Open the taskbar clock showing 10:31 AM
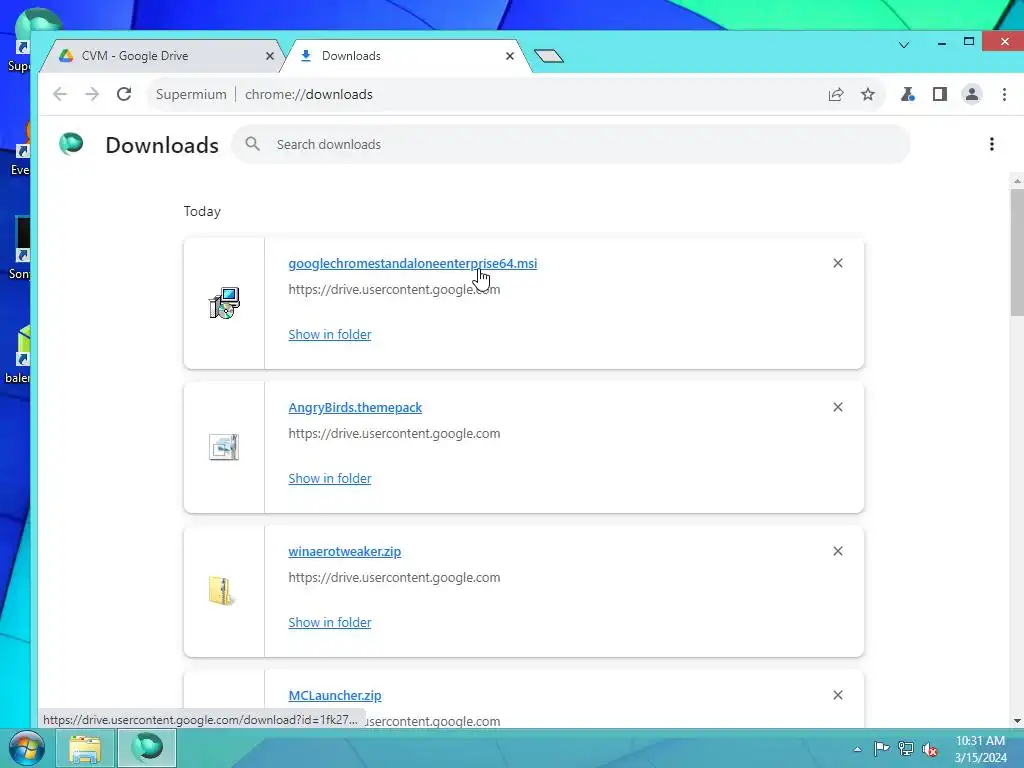 [980, 749]
